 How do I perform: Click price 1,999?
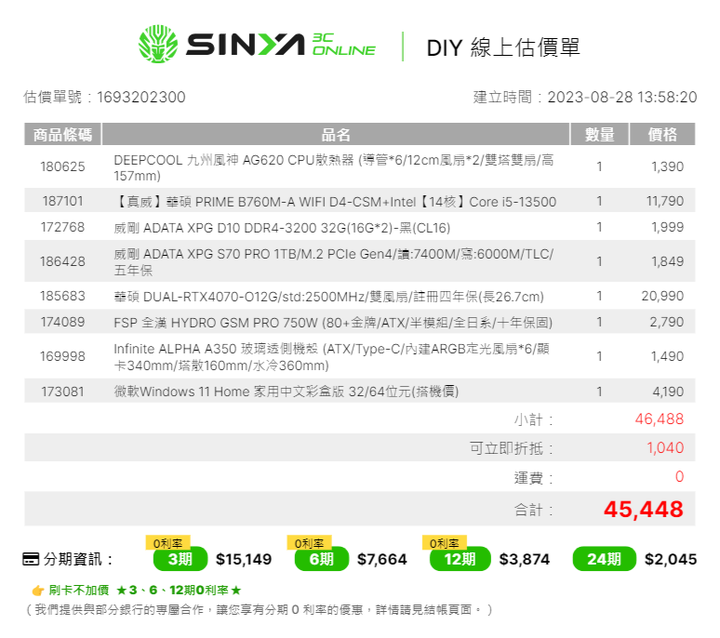point(668,227)
